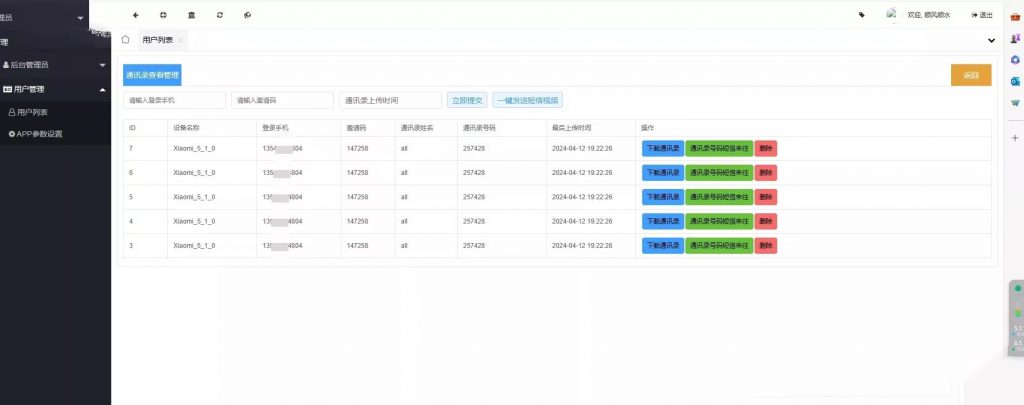Click the fullscreen crosshair icon in toolbar
The width and height of the screenshot is (1024, 405).
pyautogui.click(x=163, y=15)
